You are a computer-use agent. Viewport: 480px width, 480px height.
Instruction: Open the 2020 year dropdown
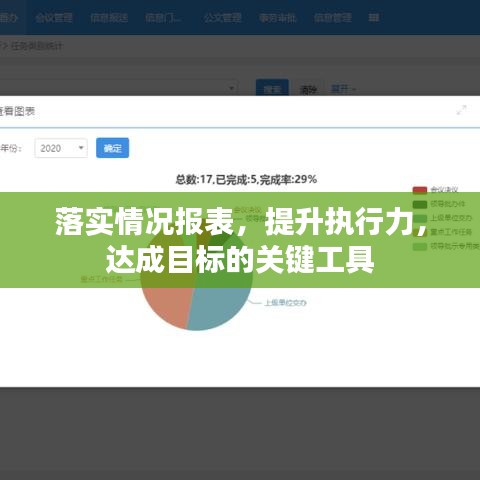click(61, 148)
